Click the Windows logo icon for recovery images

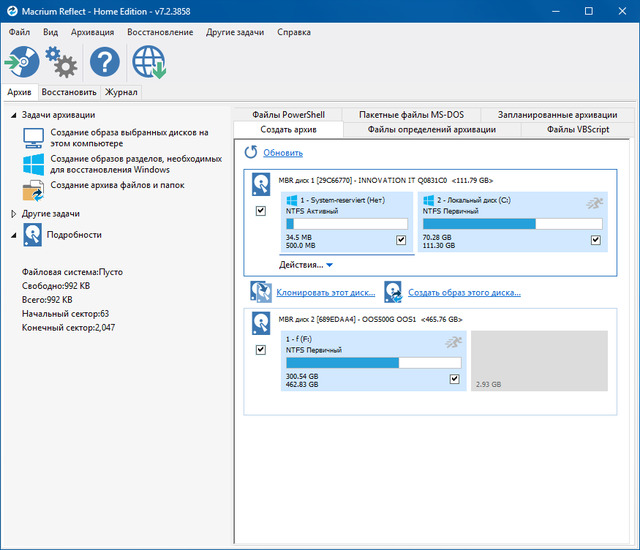click(34, 164)
